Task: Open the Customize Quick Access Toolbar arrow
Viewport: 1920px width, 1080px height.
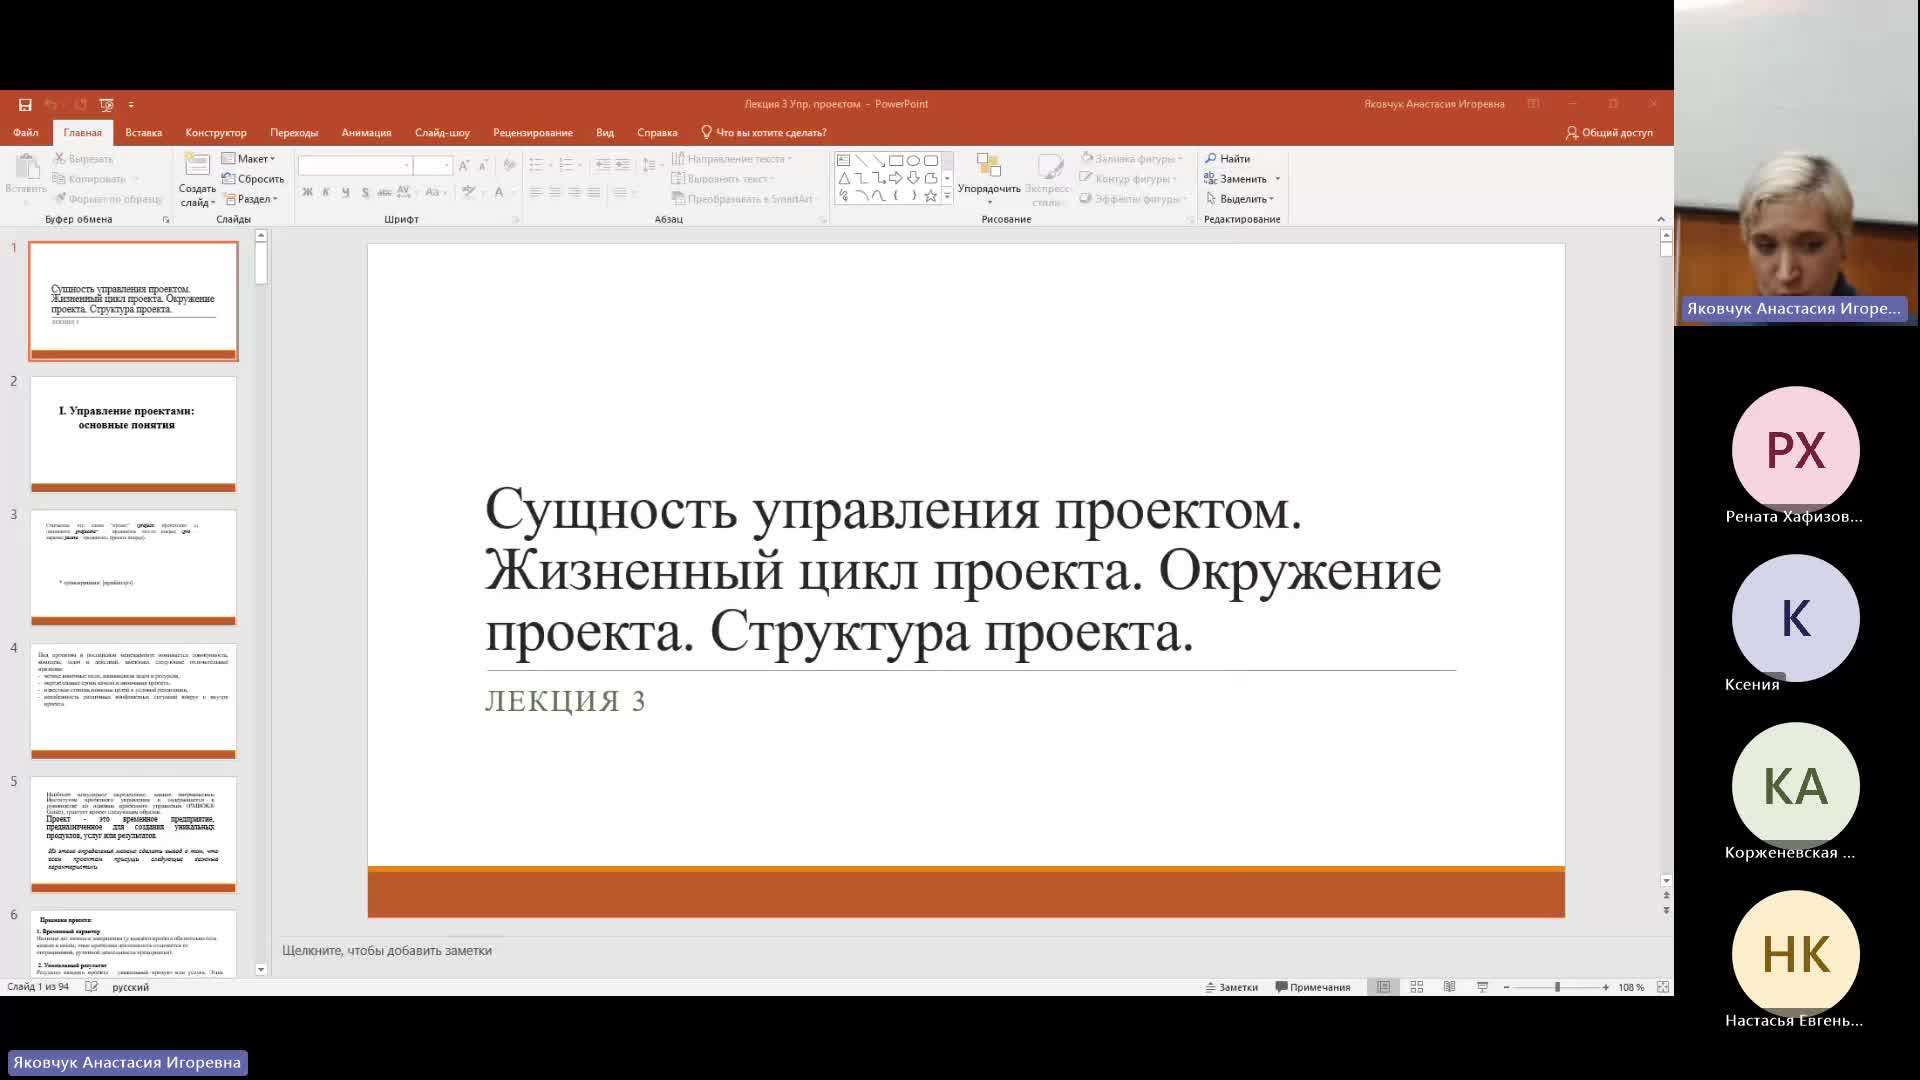Action: pyautogui.click(x=131, y=104)
